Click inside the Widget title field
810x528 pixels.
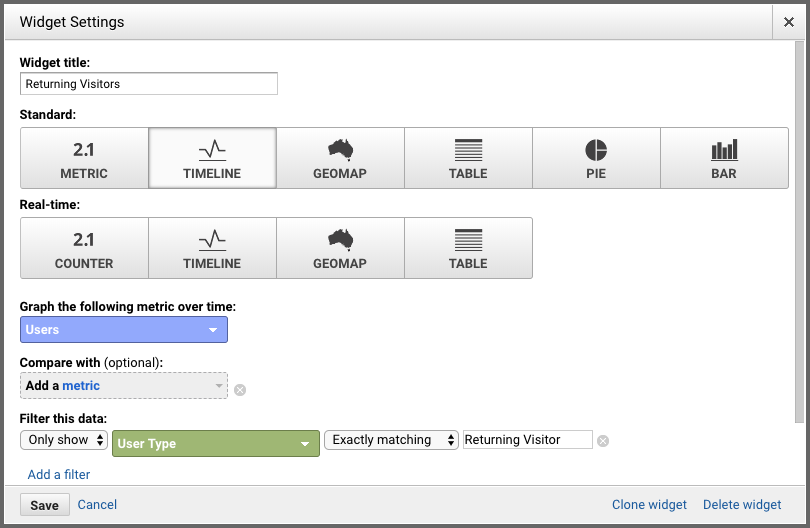(x=149, y=84)
